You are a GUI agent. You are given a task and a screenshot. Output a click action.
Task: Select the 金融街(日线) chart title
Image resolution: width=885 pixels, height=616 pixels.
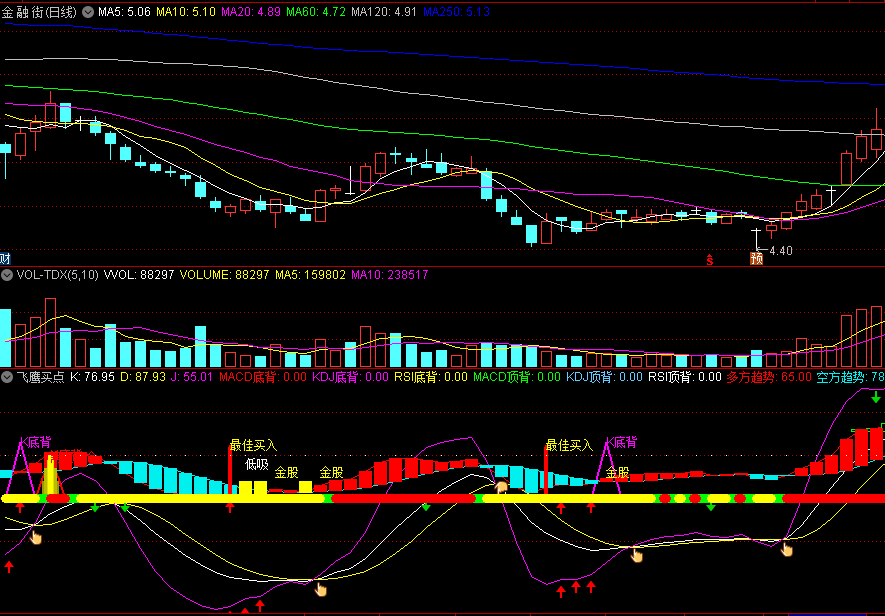pos(39,12)
